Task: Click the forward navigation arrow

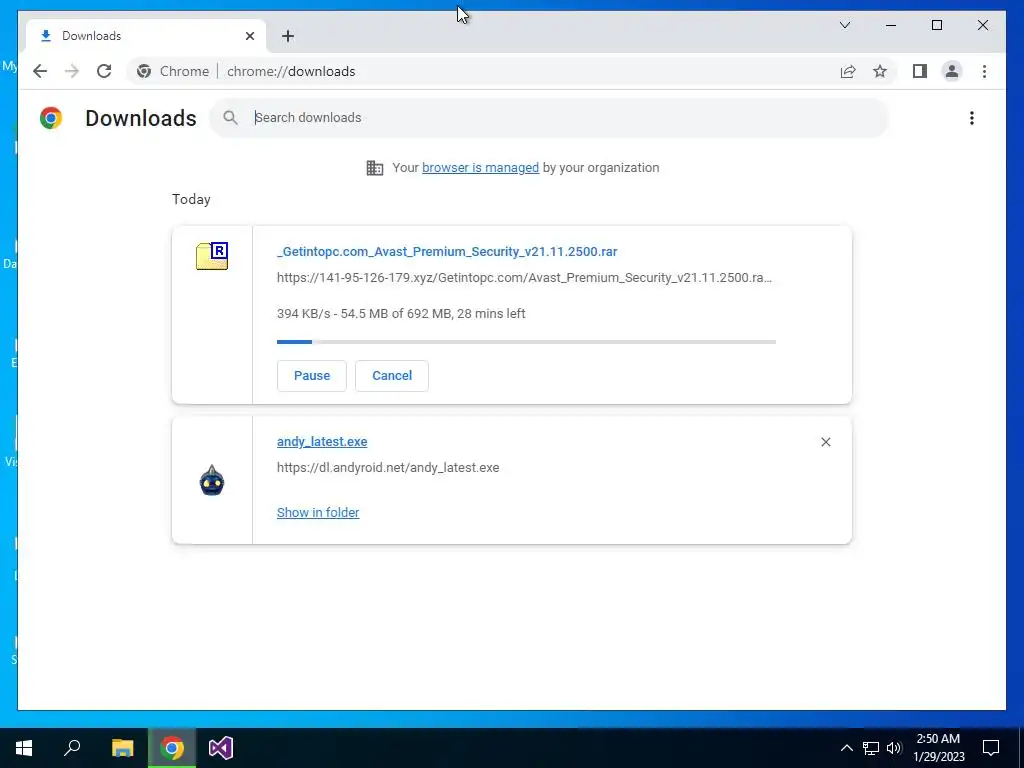Action: coord(72,71)
